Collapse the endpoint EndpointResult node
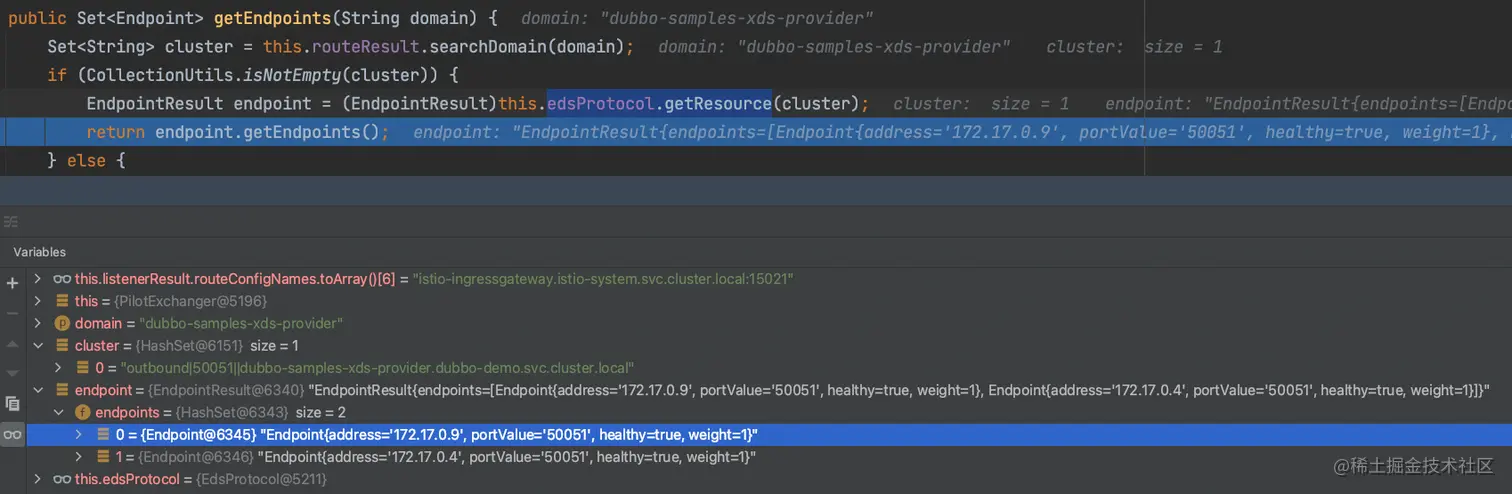 [x=38, y=390]
